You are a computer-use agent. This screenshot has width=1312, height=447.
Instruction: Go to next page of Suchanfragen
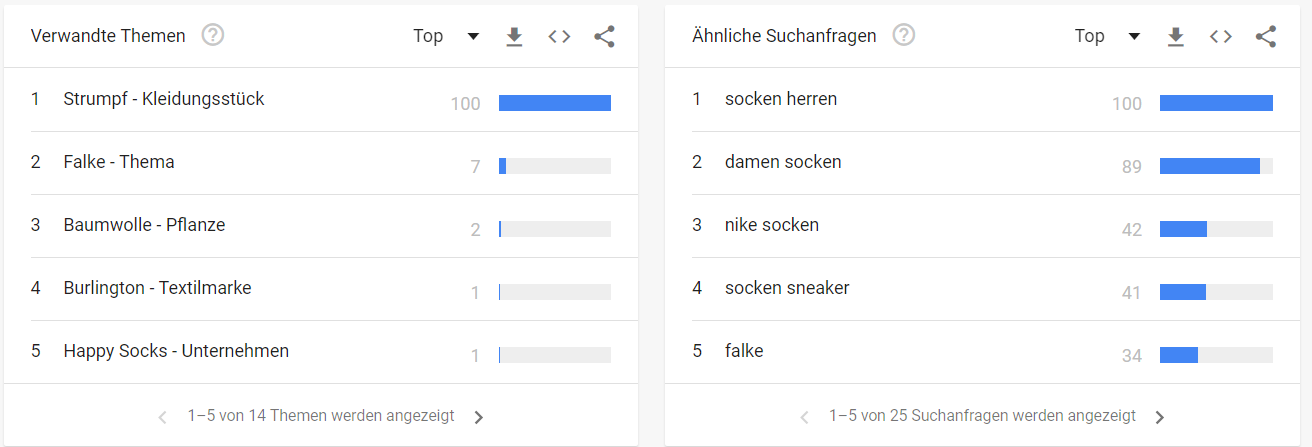tap(1159, 417)
